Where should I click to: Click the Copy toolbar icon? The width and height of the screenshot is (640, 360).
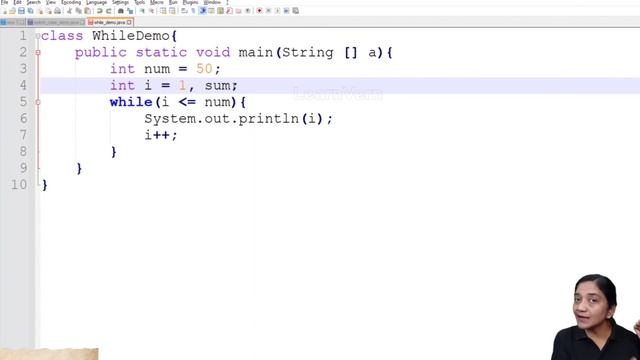78,11
